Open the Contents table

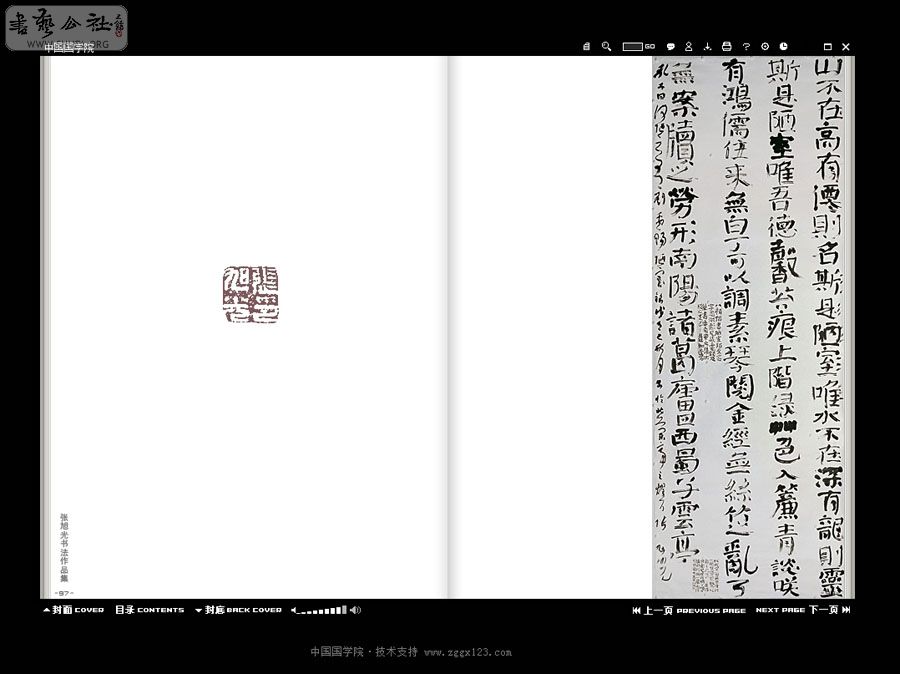point(149,610)
